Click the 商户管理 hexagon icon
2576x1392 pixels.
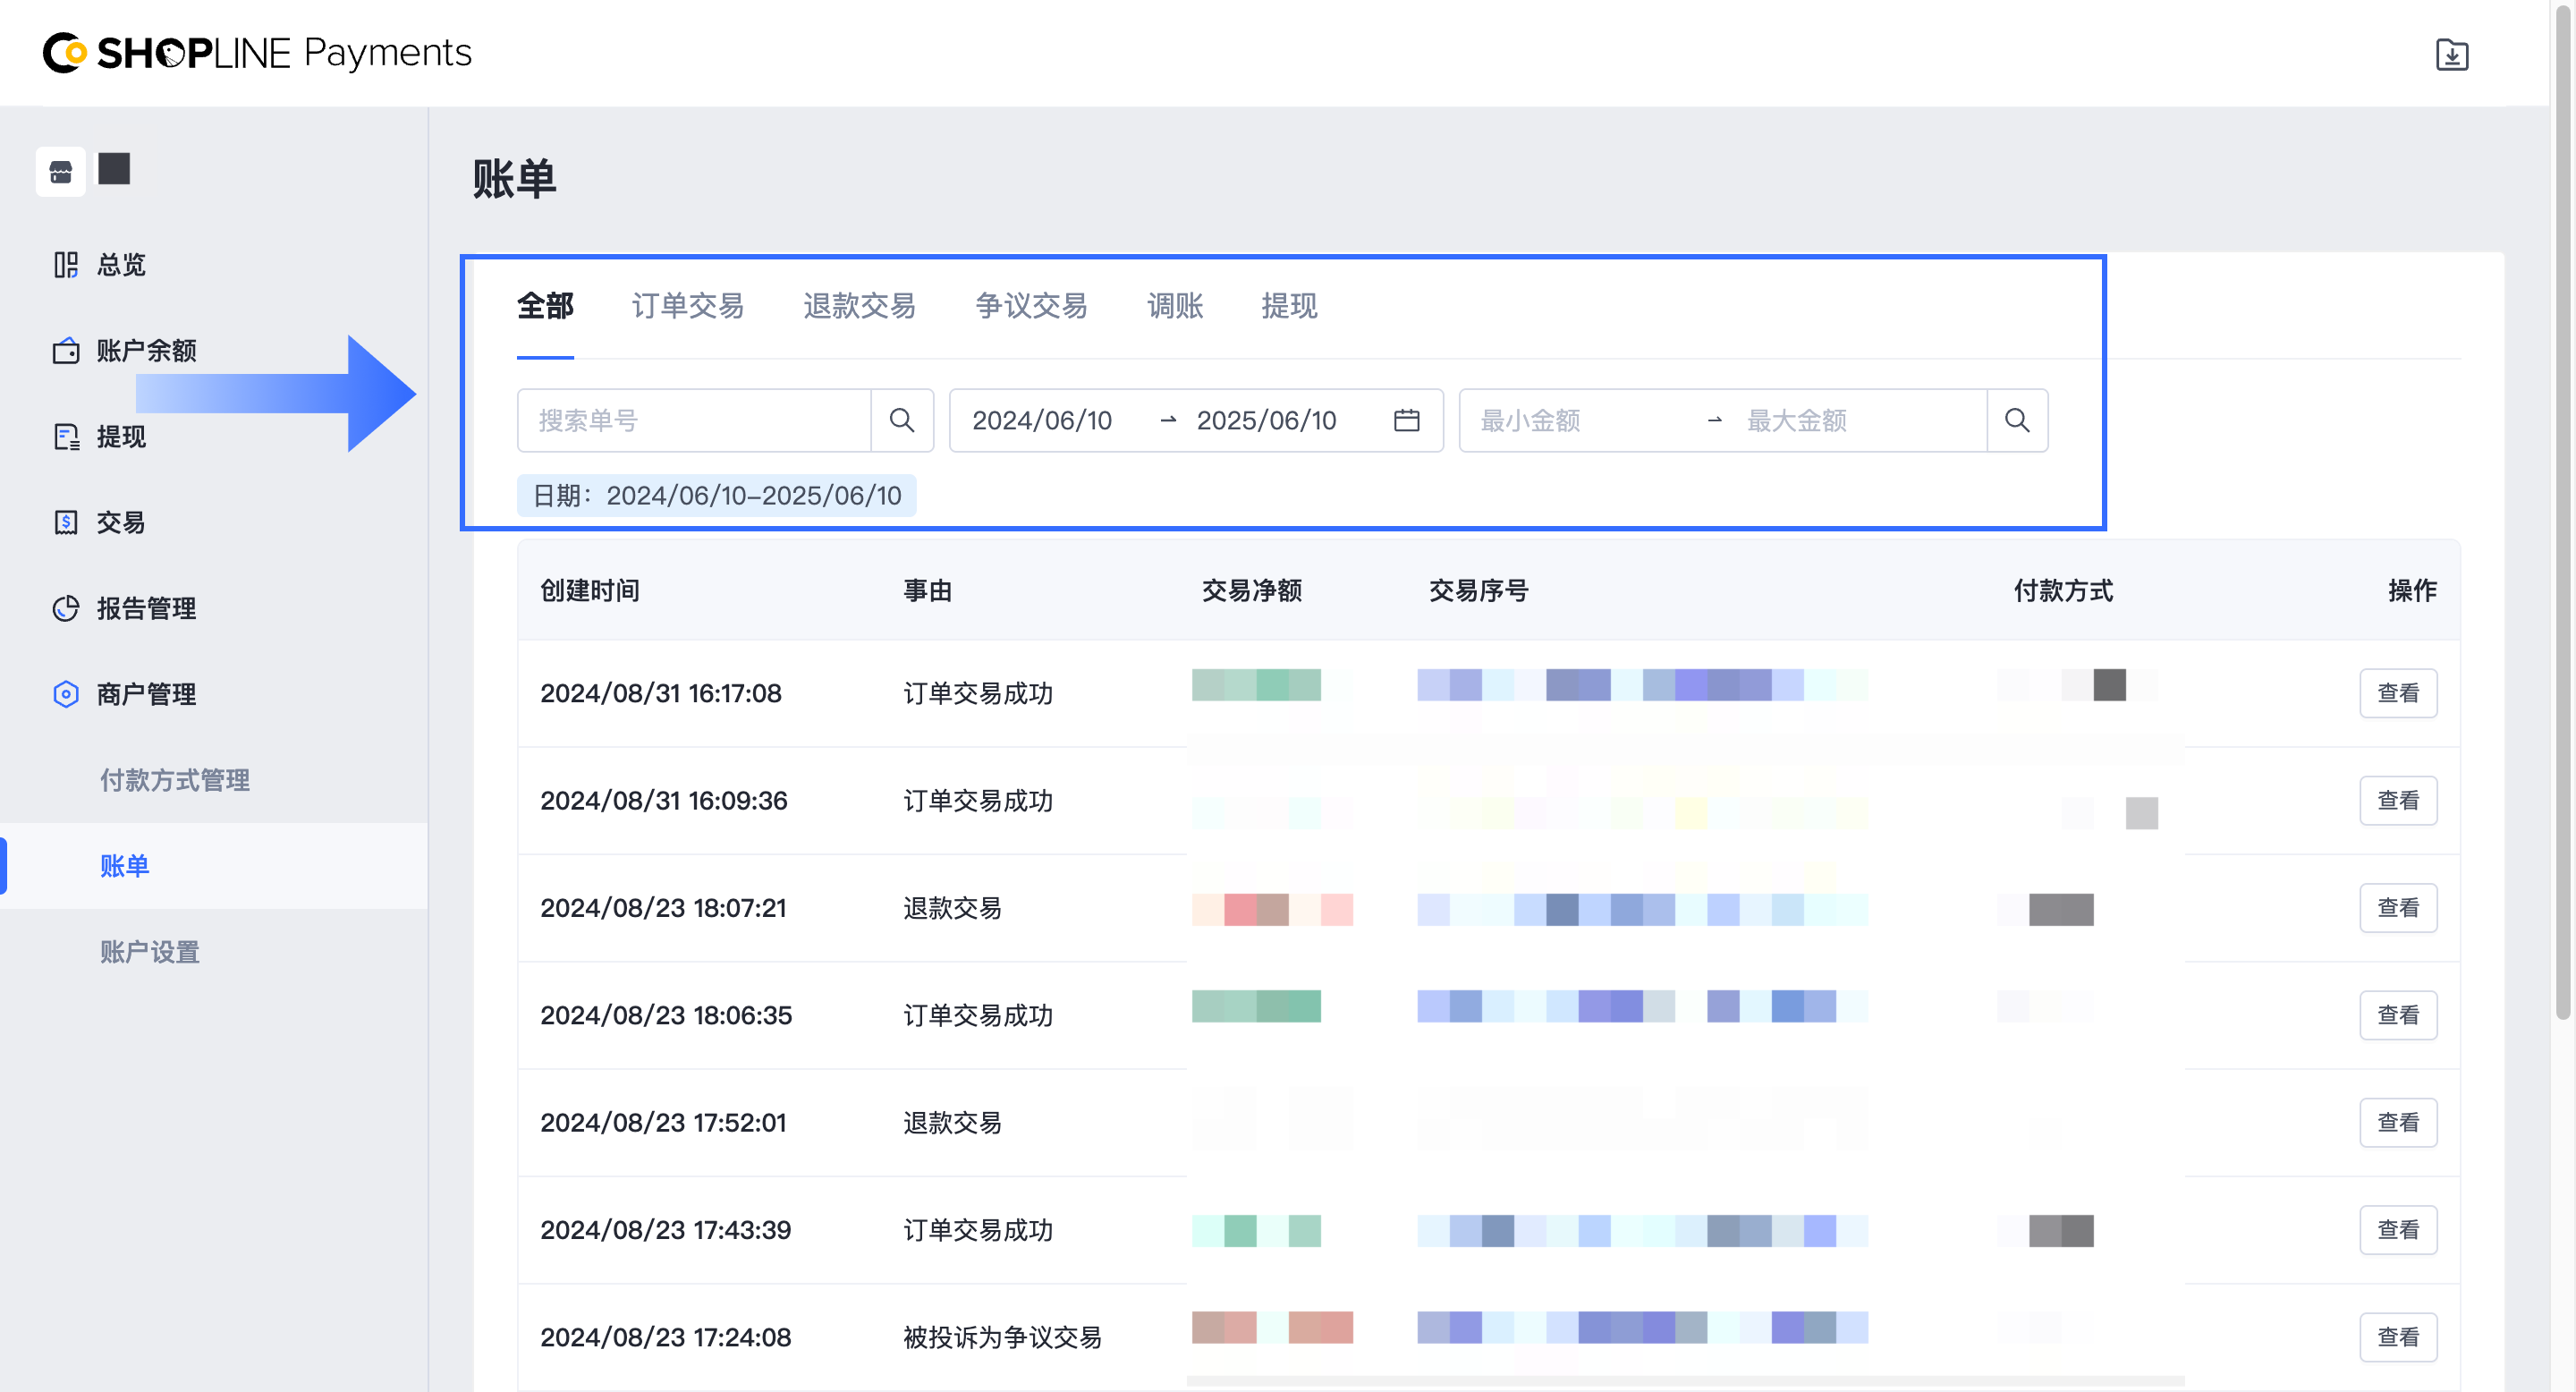(66, 694)
